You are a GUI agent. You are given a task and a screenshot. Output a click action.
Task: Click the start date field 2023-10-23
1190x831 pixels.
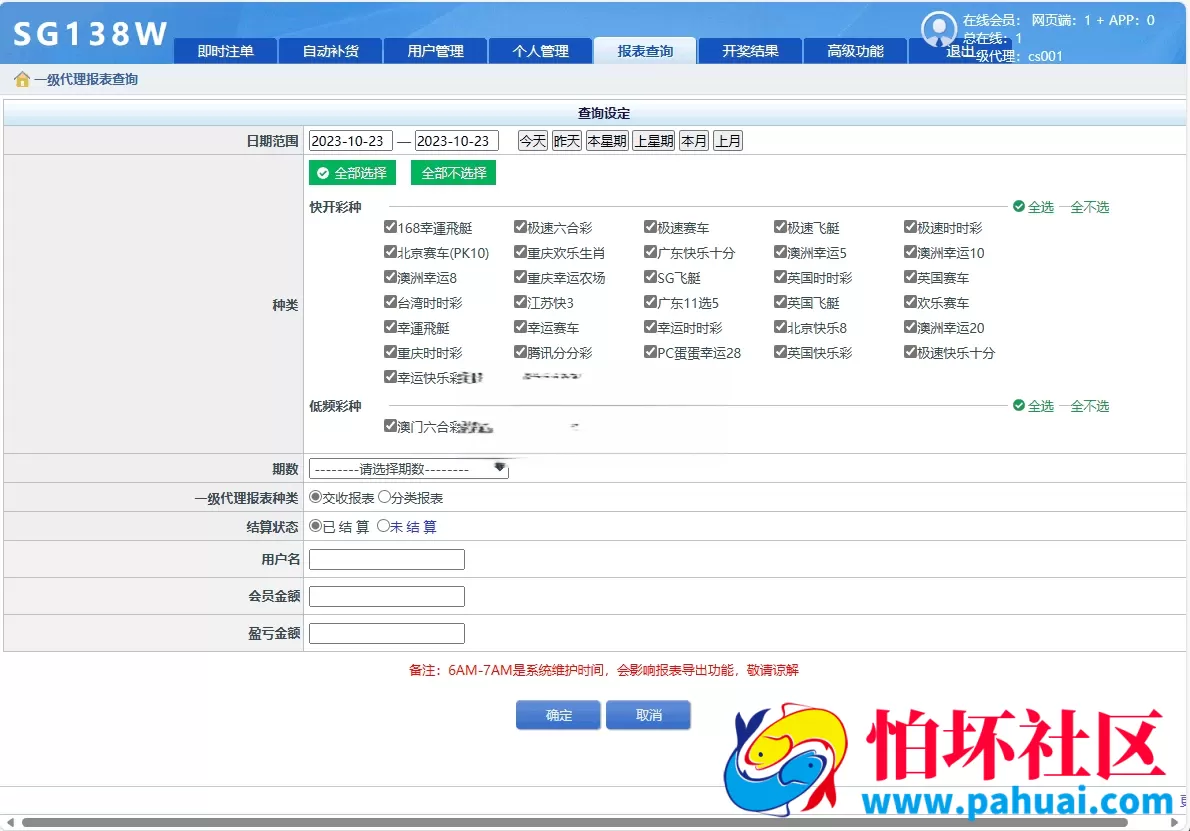click(x=351, y=141)
